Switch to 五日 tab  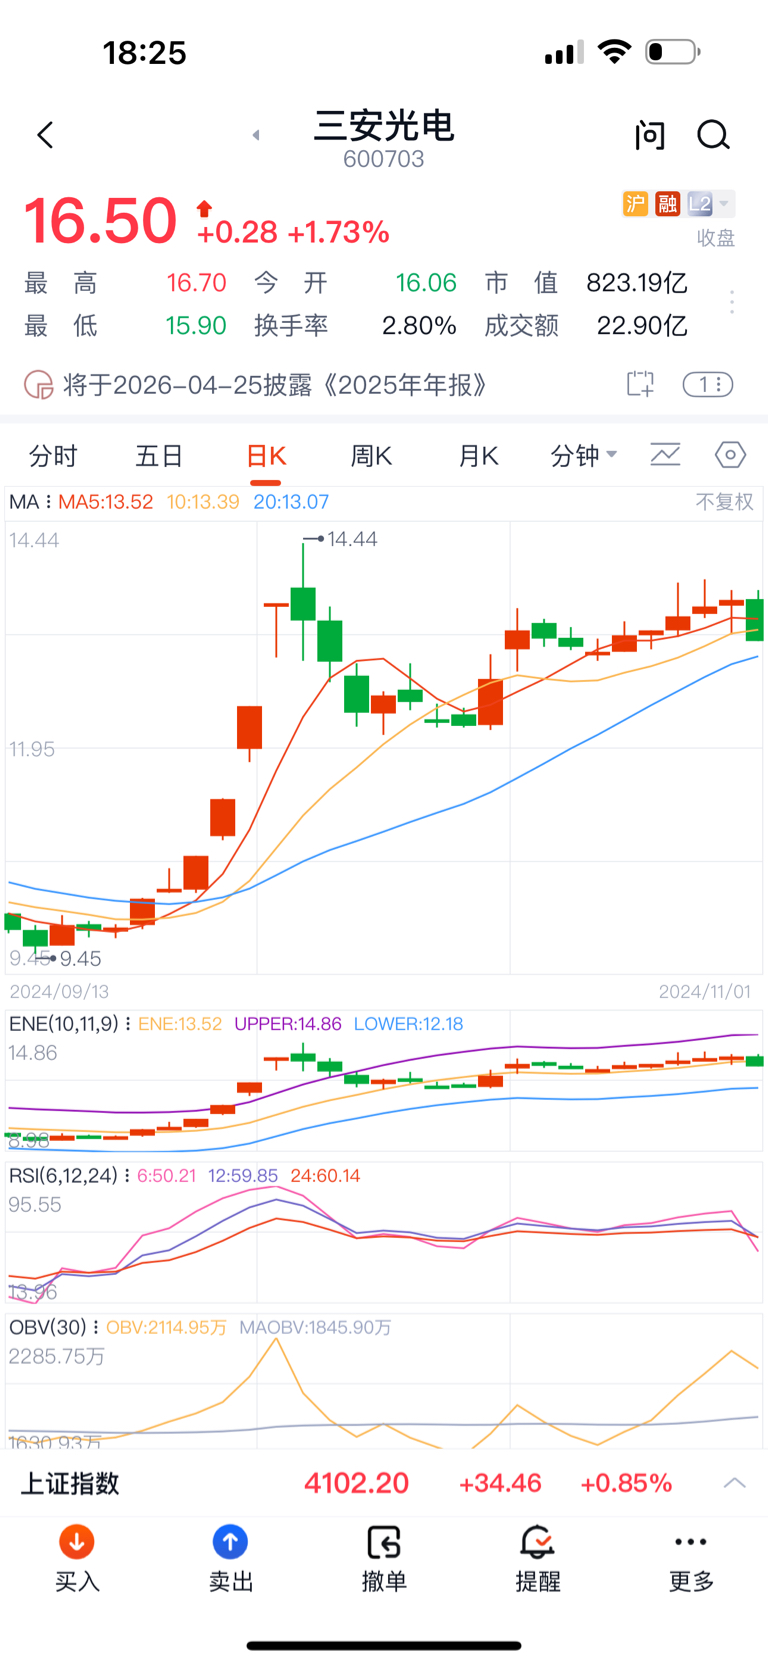pyautogui.click(x=159, y=456)
